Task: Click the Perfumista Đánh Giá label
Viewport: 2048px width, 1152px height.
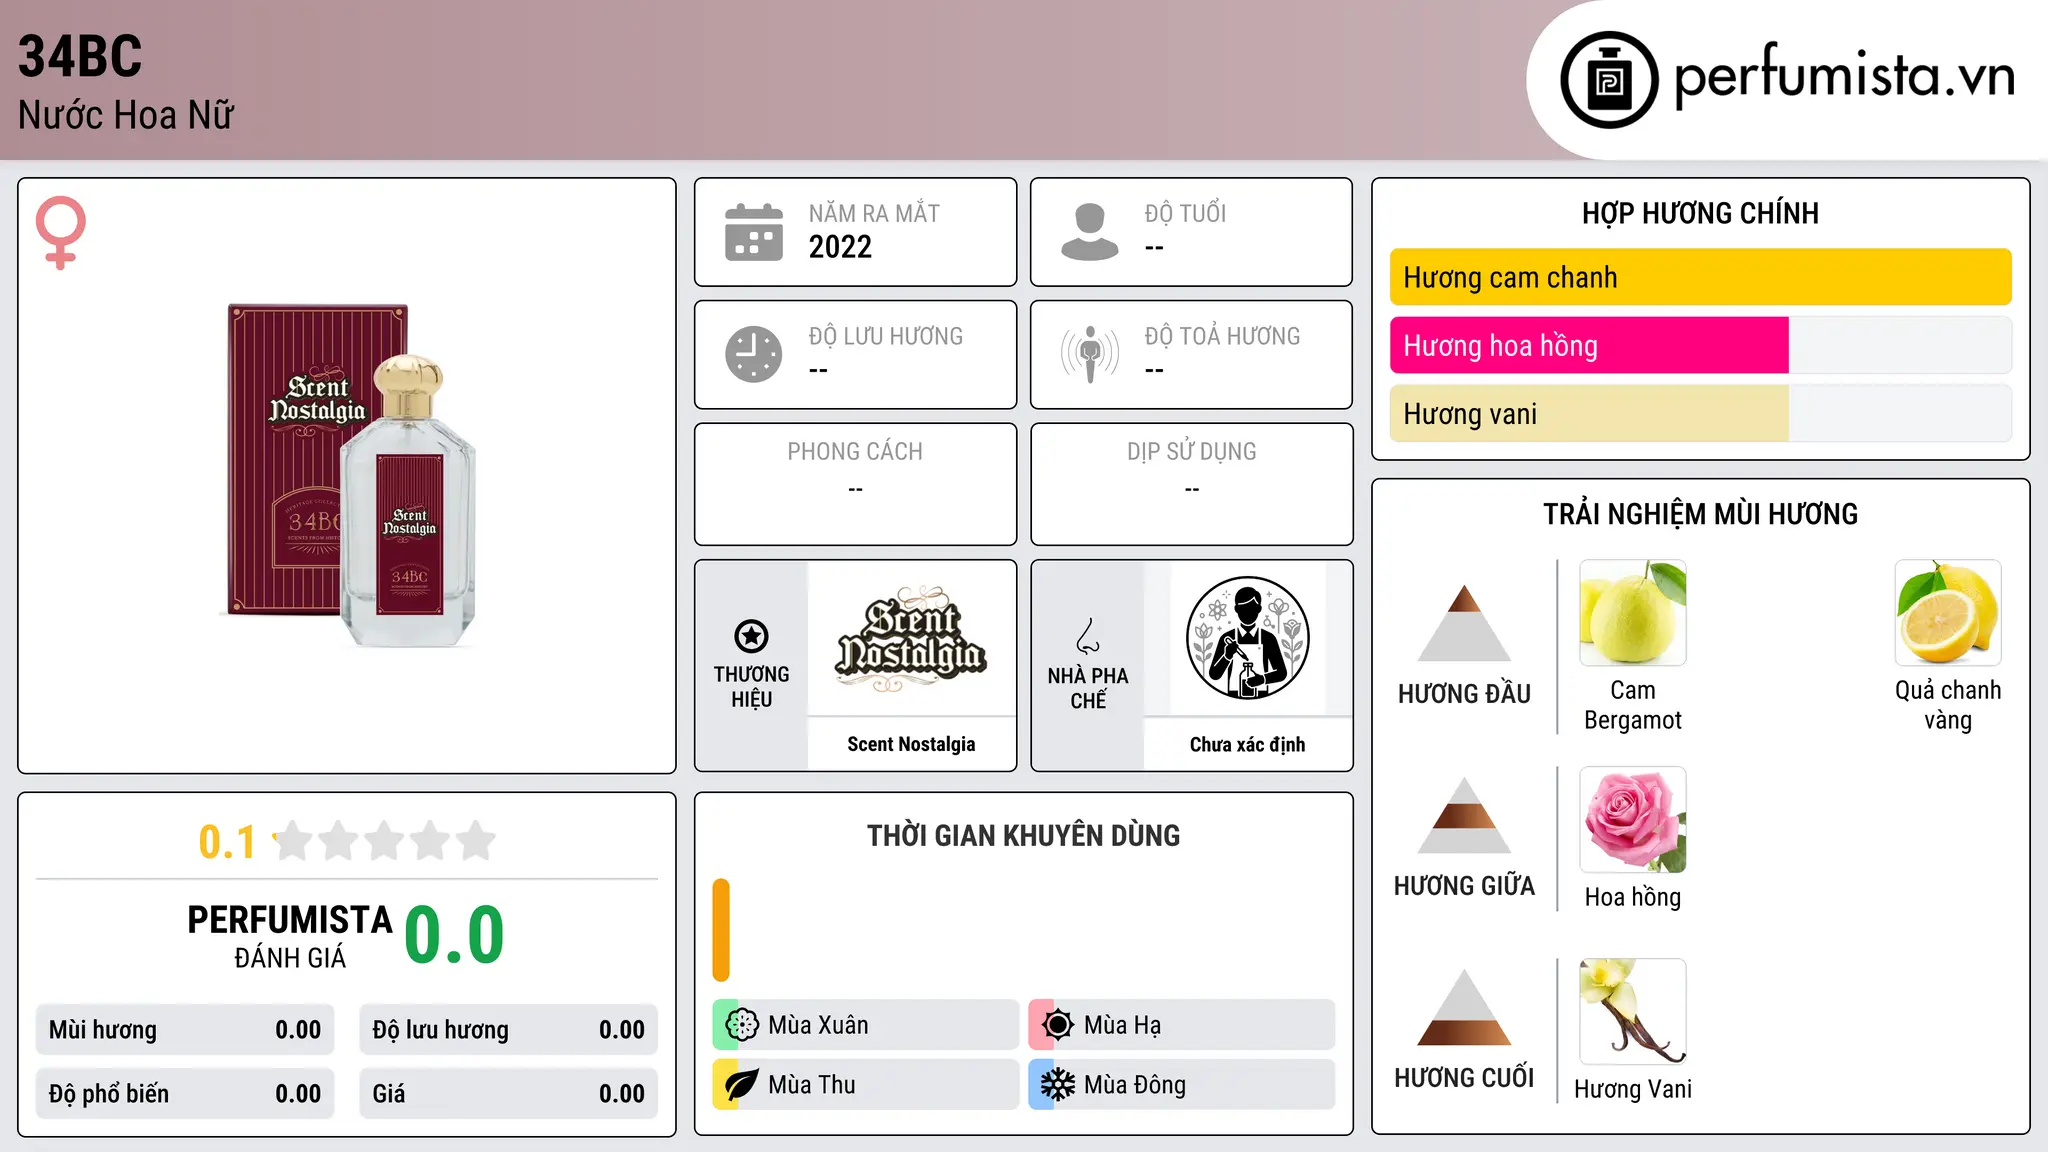Action: tap(290, 936)
